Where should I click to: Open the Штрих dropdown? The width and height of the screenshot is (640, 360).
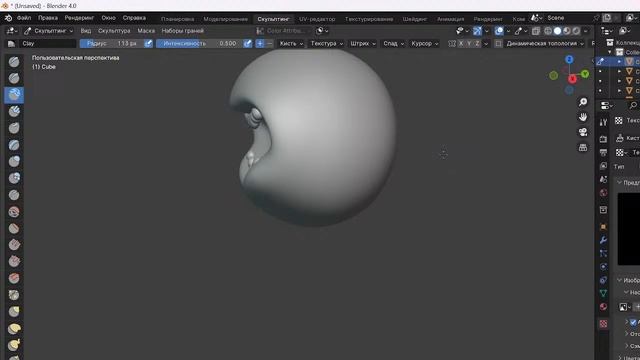coord(363,43)
